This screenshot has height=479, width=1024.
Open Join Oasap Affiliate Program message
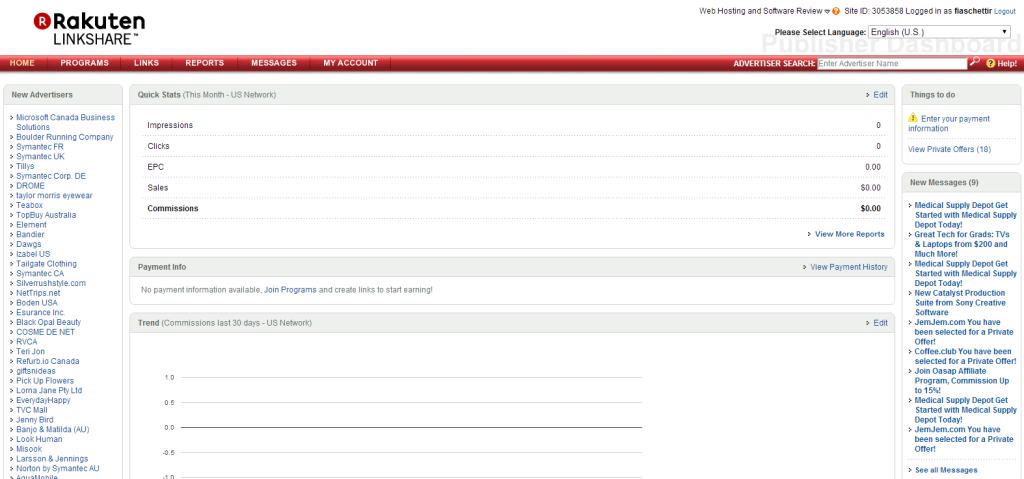pyautogui.click(x=963, y=380)
